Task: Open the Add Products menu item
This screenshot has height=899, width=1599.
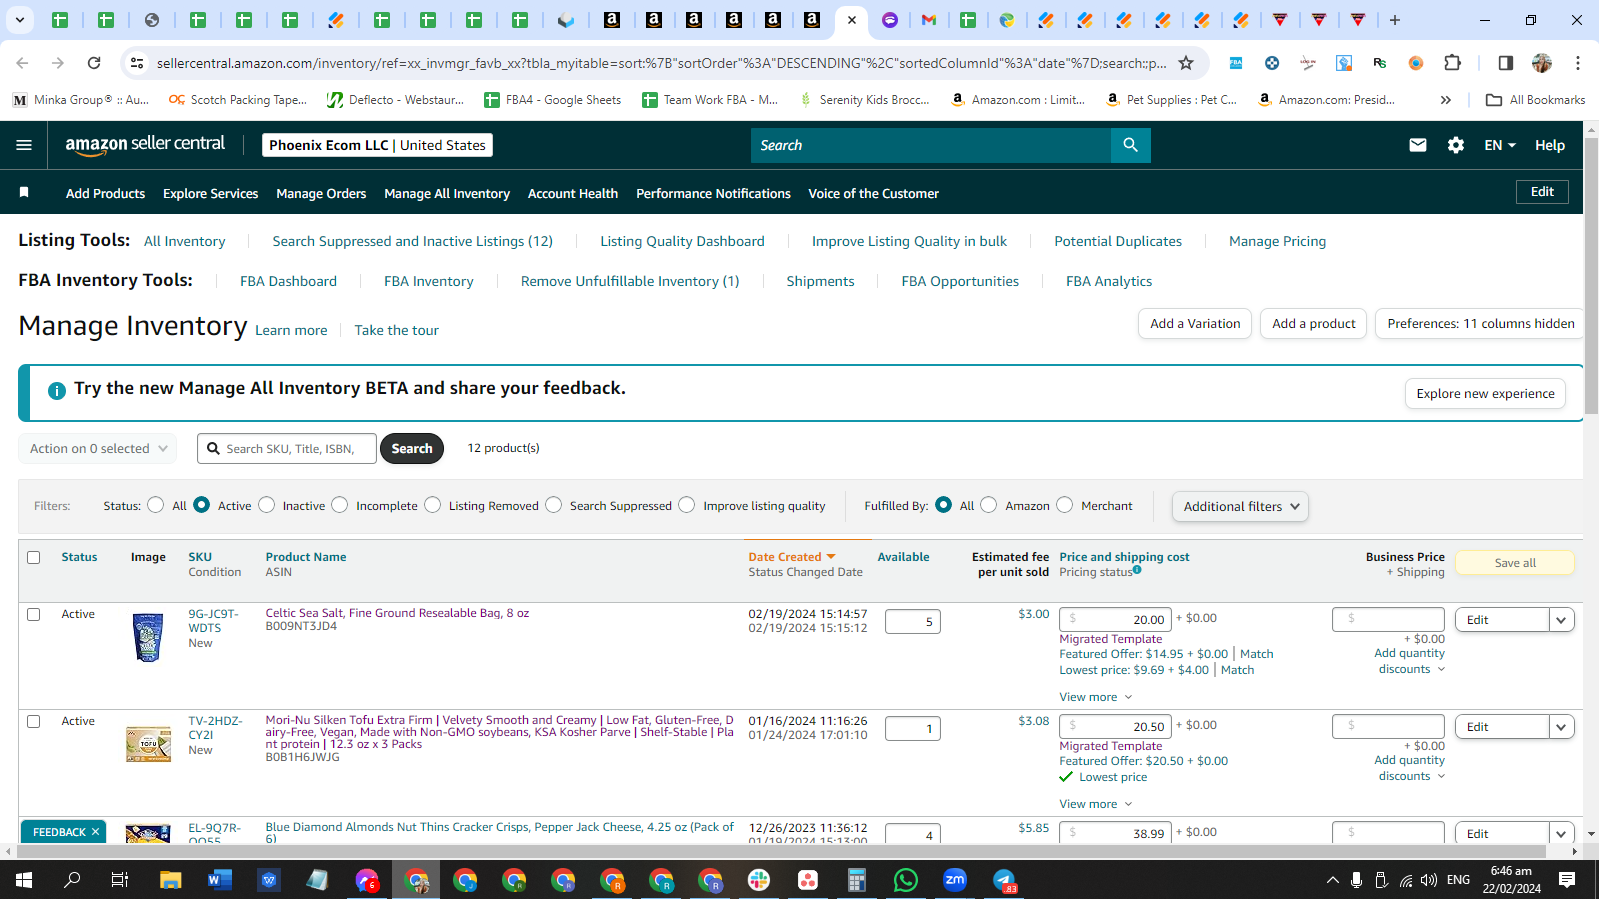Action: click(105, 193)
